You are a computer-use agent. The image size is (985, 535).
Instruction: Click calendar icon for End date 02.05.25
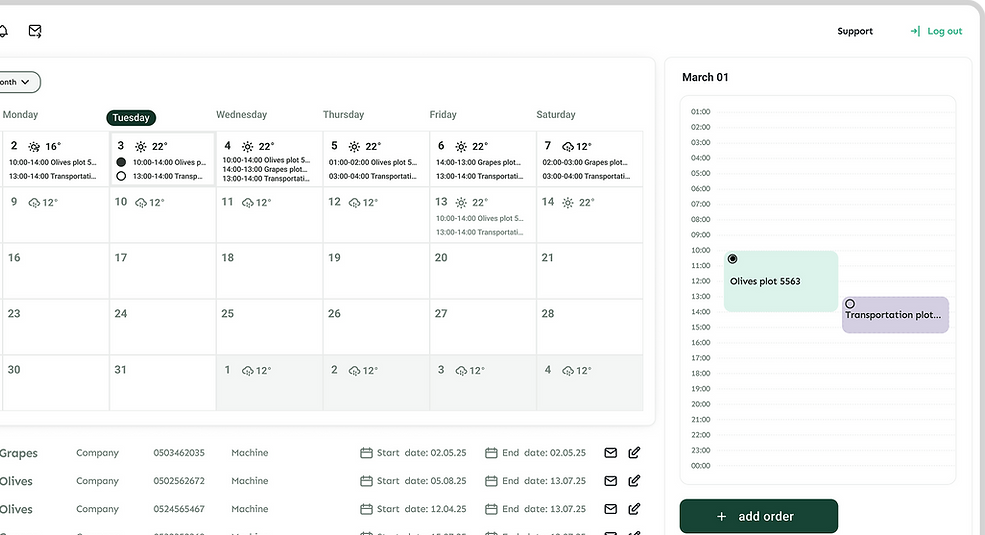(491, 453)
